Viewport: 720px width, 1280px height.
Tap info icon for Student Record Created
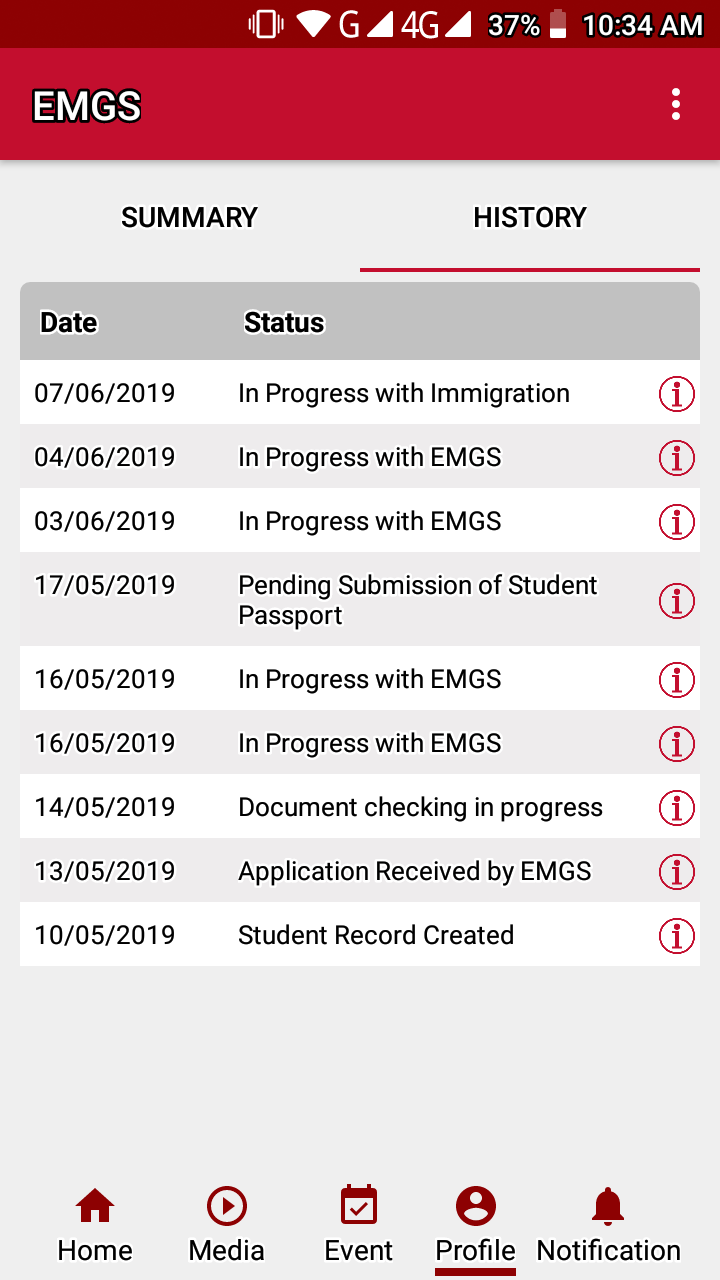pyautogui.click(x=677, y=936)
